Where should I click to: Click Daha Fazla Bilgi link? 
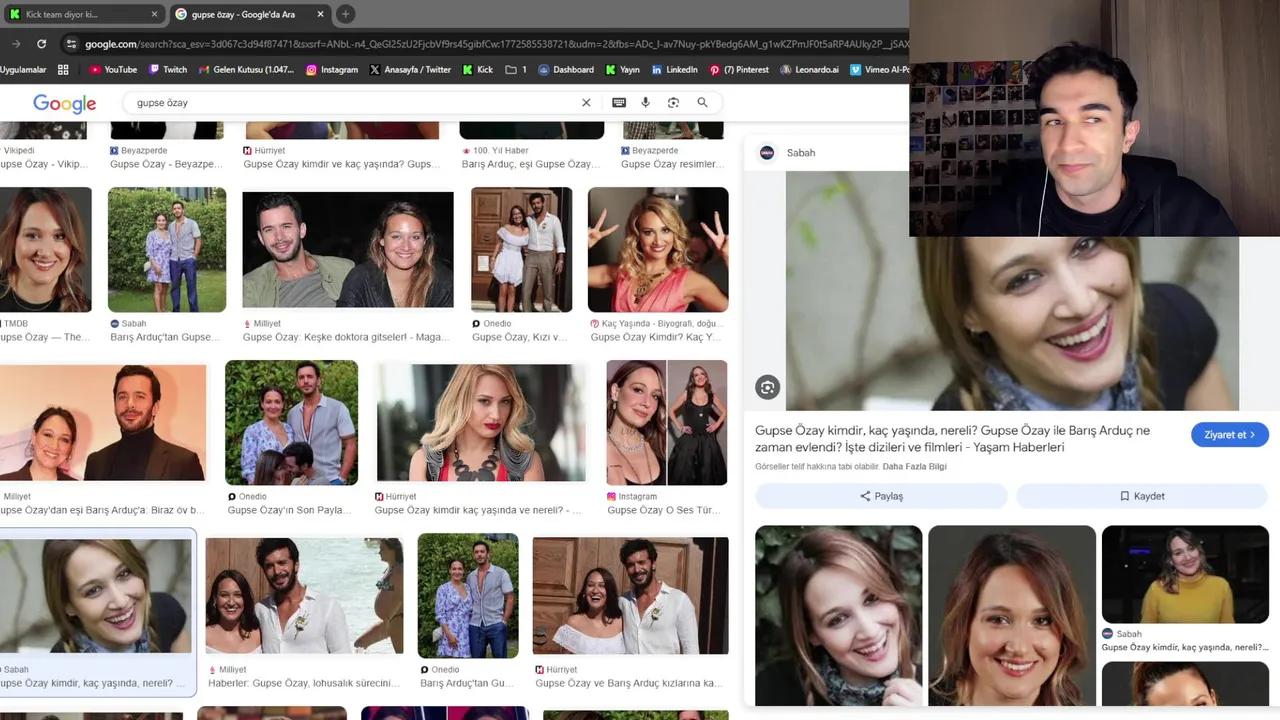[x=914, y=467]
